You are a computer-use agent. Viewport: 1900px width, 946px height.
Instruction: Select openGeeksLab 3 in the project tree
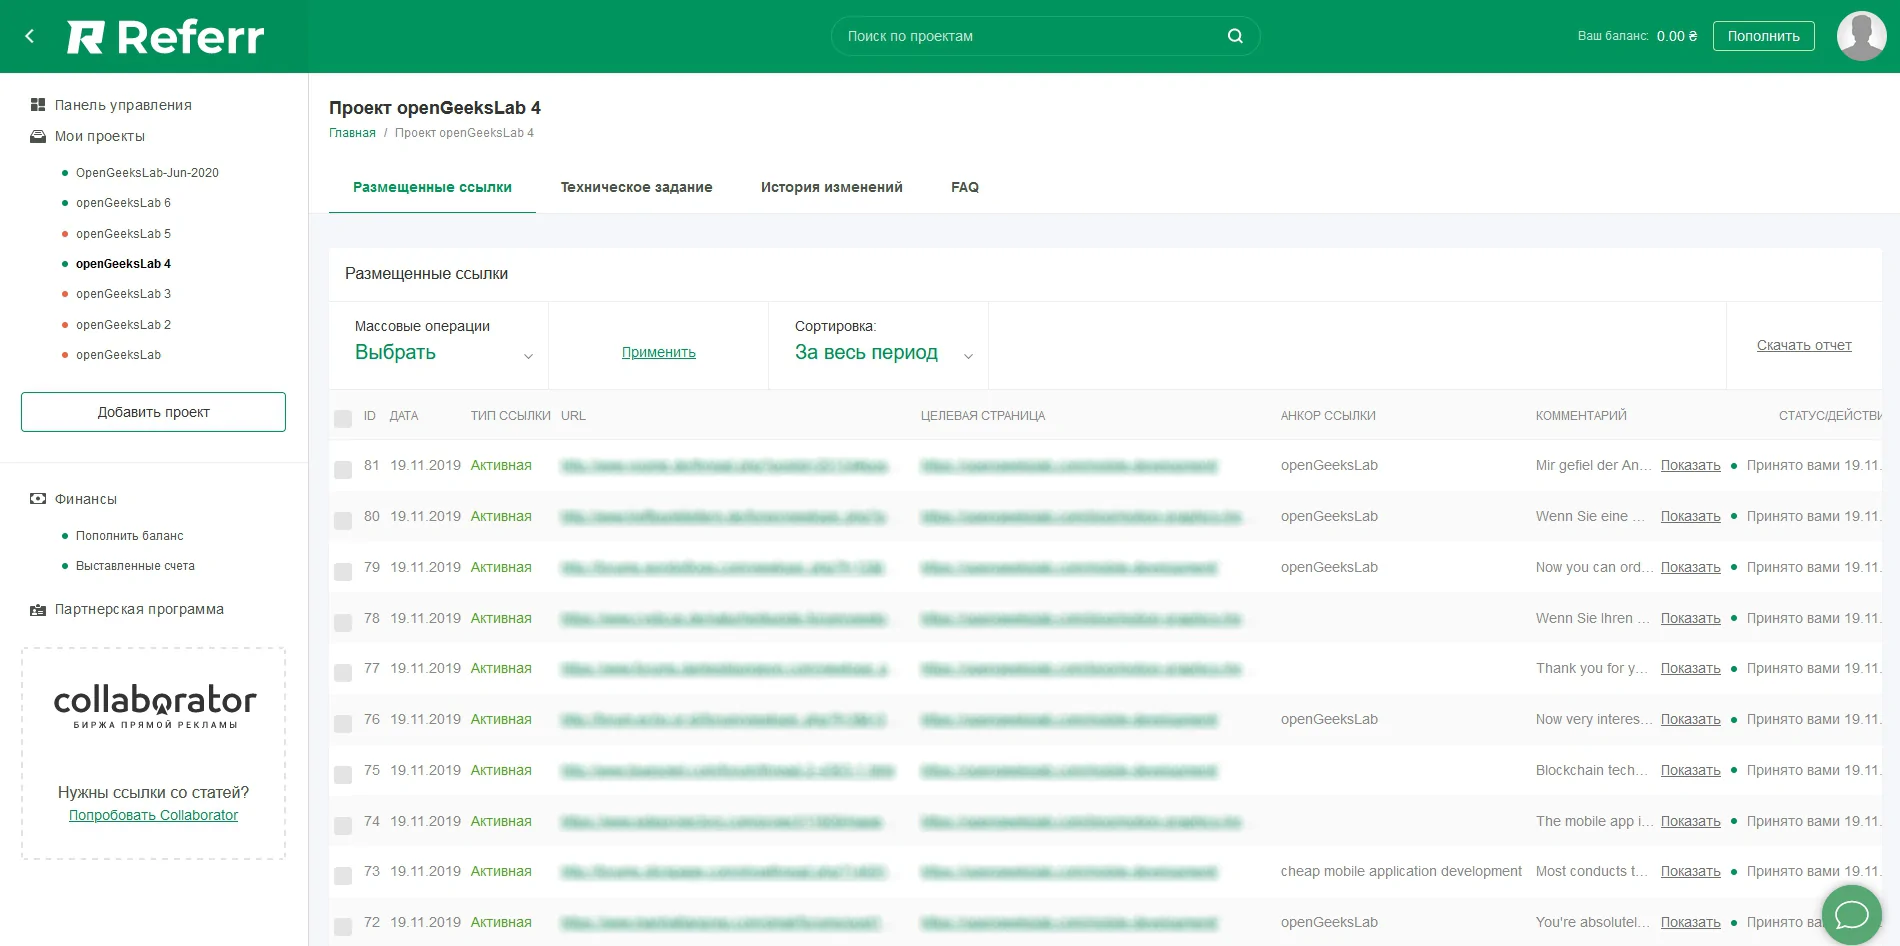coord(123,294)
